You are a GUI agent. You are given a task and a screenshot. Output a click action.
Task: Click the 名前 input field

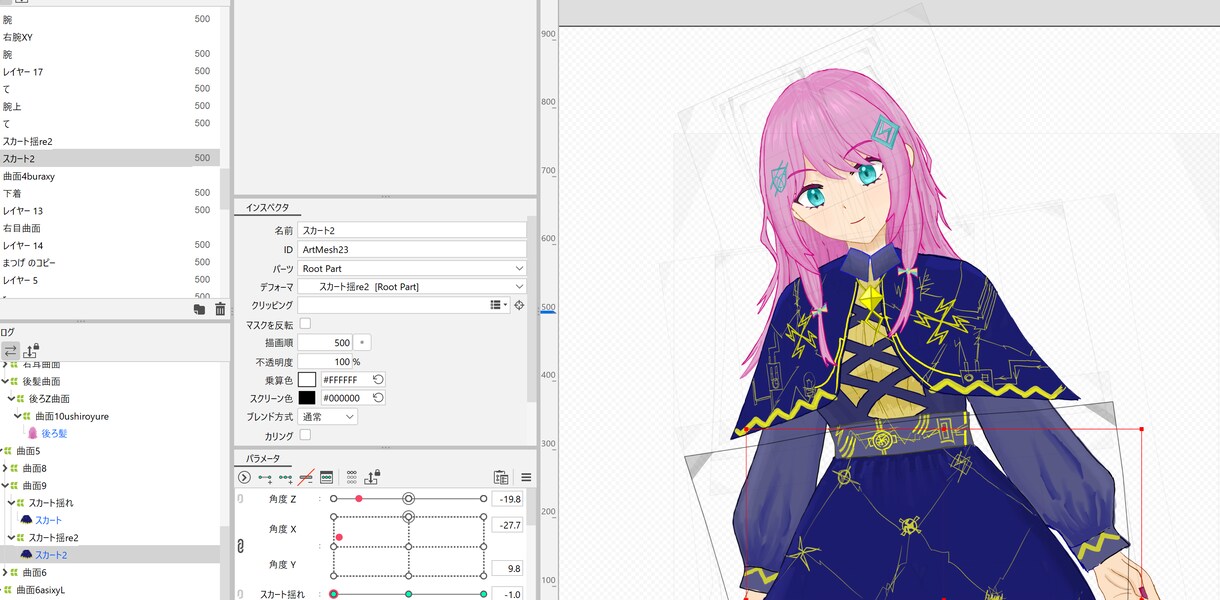(412, 231)
